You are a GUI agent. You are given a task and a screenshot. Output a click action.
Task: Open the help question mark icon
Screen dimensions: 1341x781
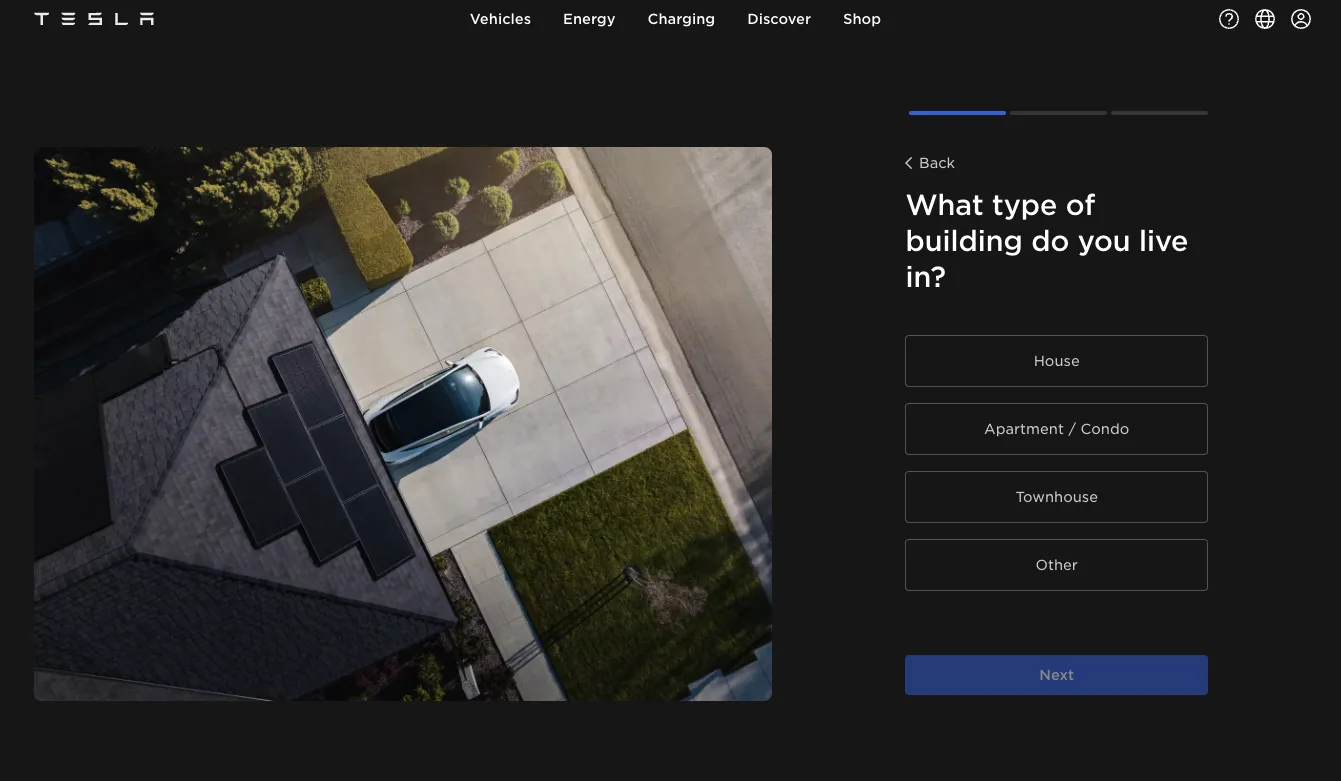[x=1229, y=19]
